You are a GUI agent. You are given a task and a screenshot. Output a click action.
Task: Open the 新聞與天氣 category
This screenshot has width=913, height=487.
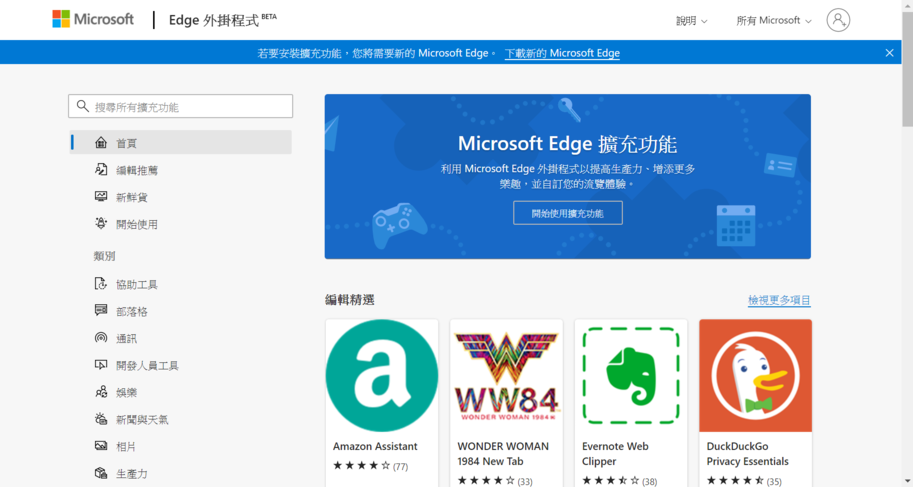(x=142, y=419)
